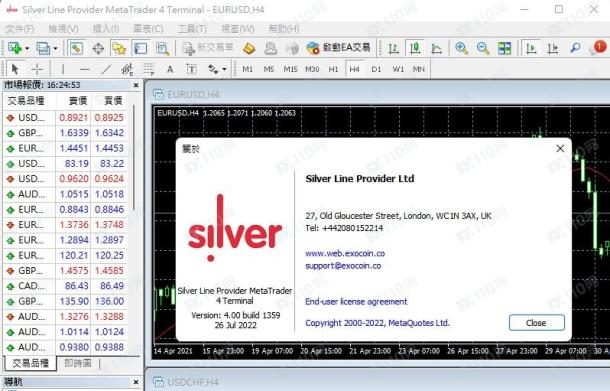Image resolution: width=610 pixels, height=391 pixels.
Task: Select the horizontal line drawing tool
Action: tap(84, 69)
